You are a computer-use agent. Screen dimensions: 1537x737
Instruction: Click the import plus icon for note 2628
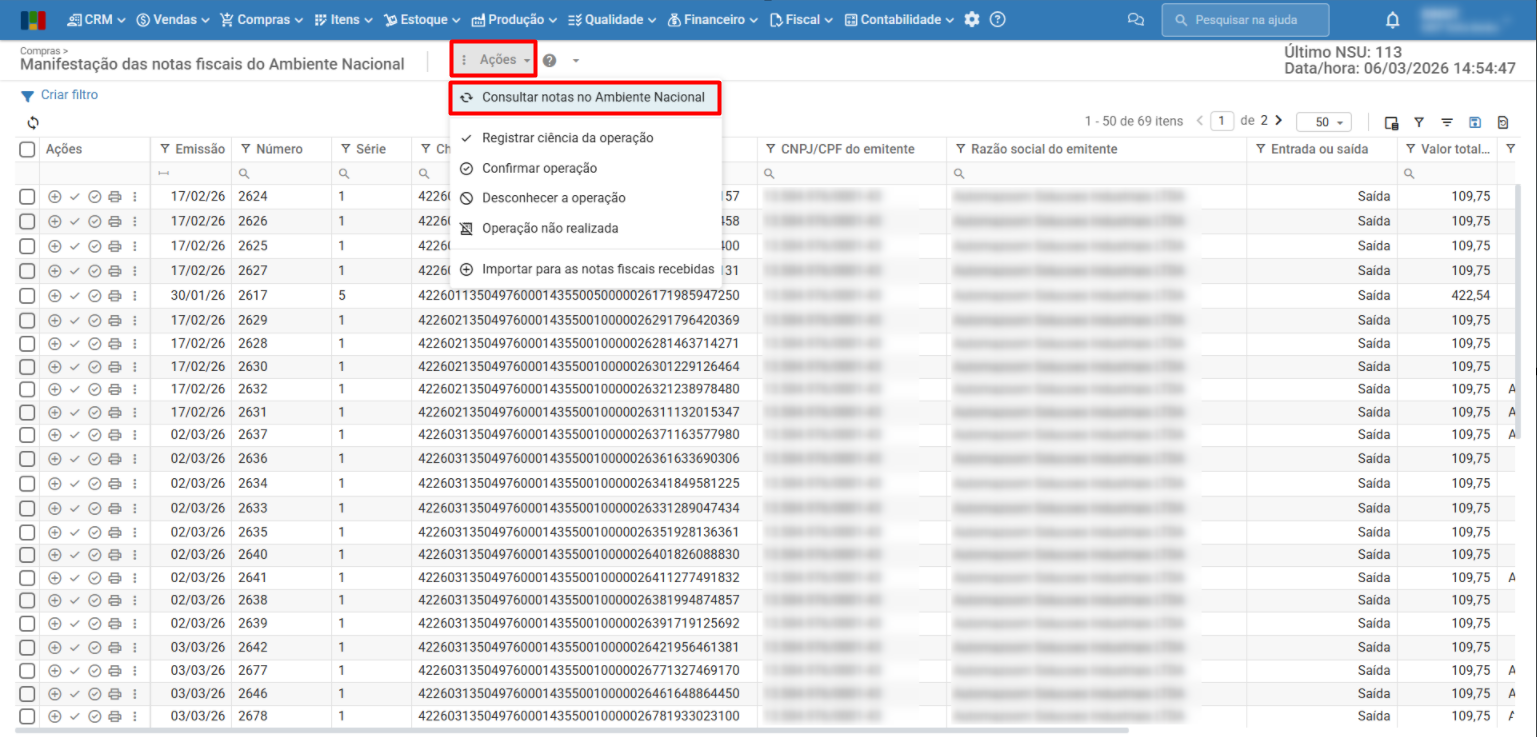(55, 344)
